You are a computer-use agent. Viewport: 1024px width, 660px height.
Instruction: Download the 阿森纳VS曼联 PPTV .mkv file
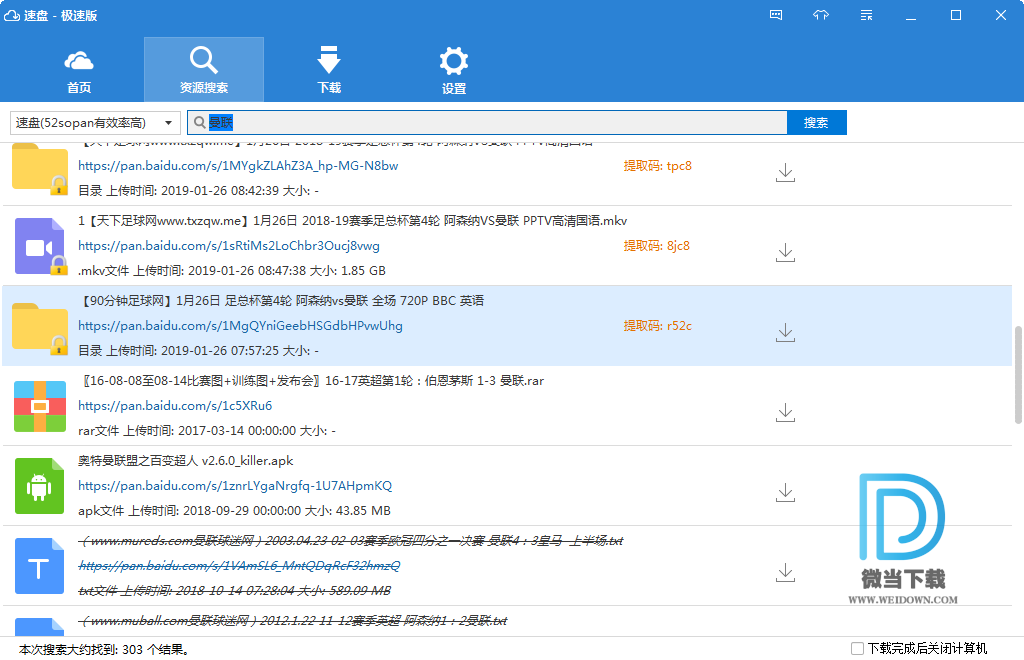pos(785,253)
